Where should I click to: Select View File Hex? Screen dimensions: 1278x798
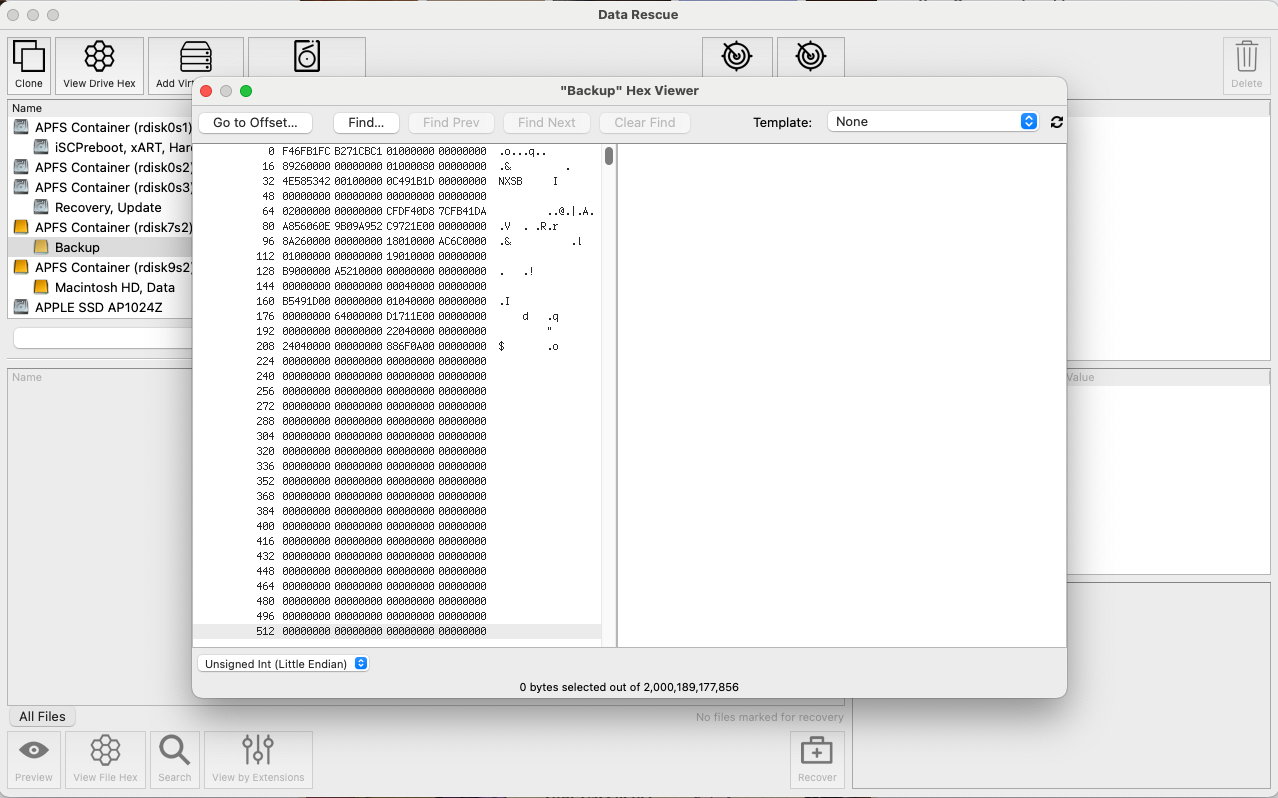pos(104,759)
